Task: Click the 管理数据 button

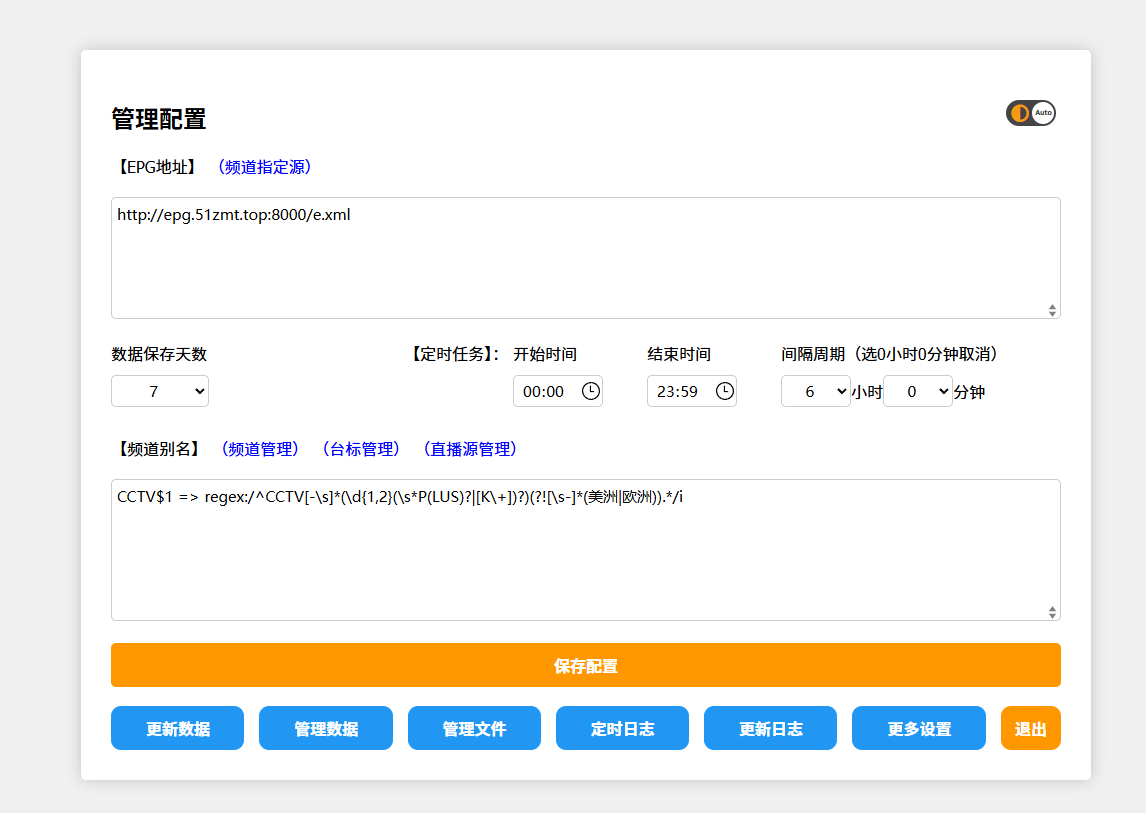Action: click(326, 728)
